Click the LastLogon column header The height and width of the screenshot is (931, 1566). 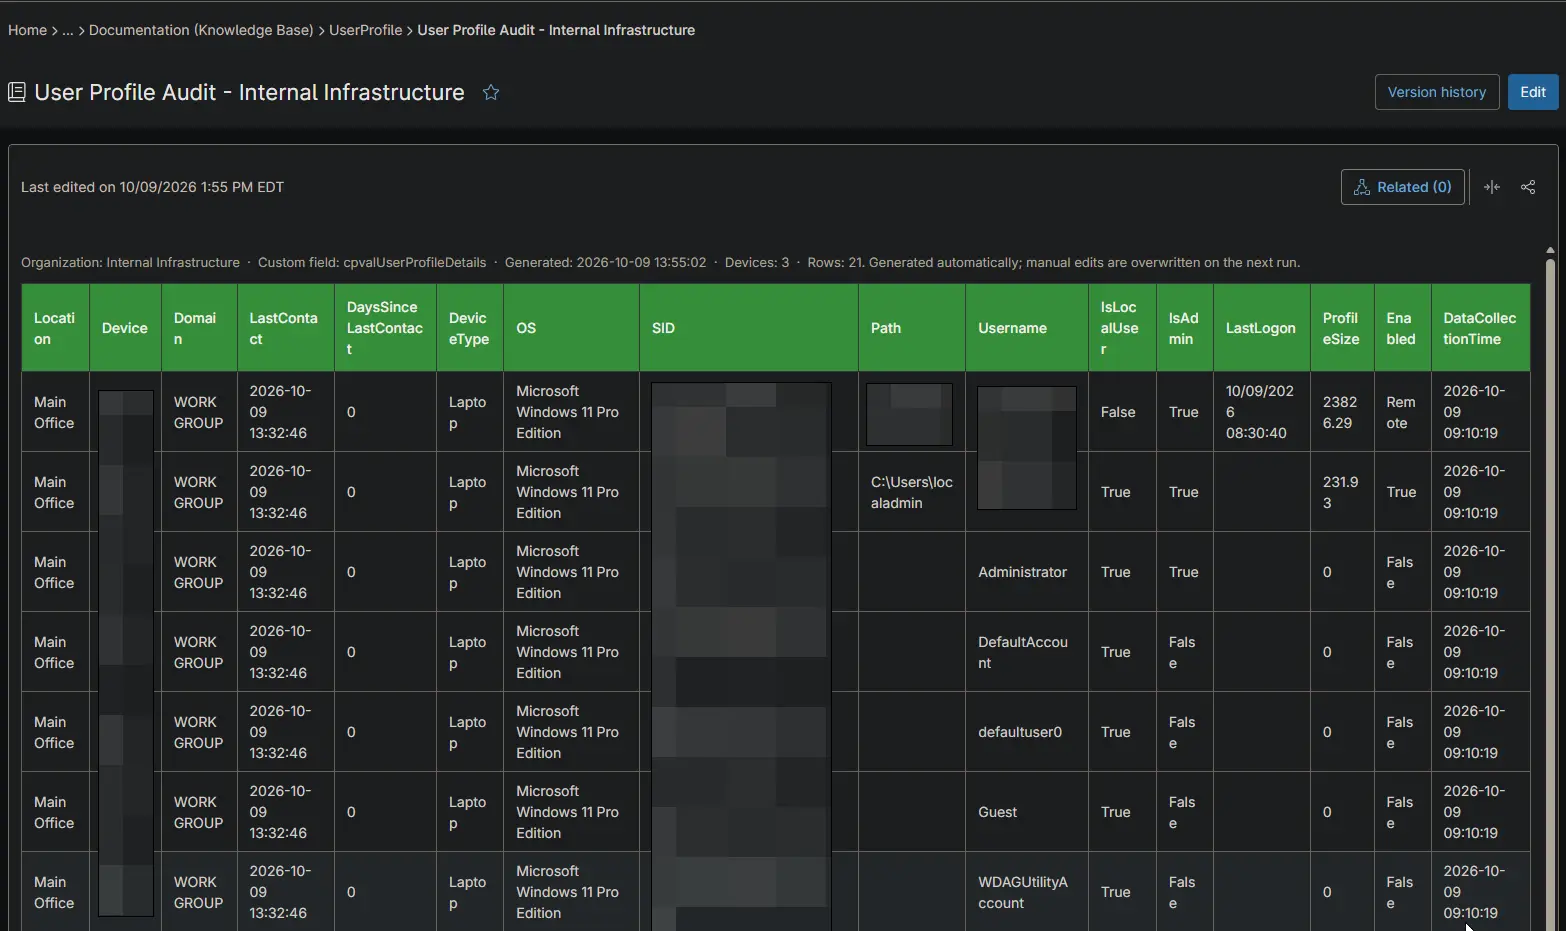click(x=1262, y=328)
